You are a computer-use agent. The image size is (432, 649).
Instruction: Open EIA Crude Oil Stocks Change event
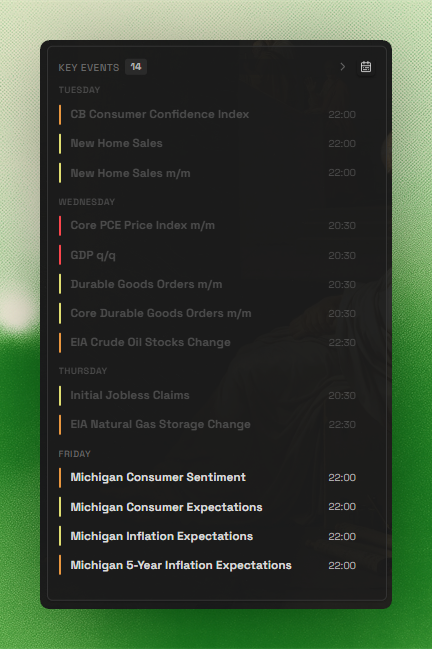208,343
